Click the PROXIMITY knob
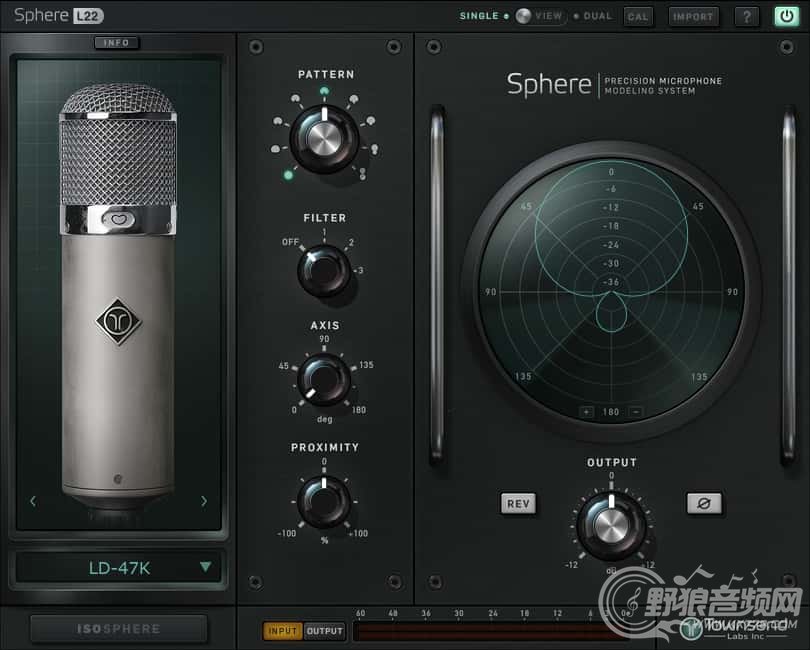This screenshot has width=810, height=650. tap(324, 501)
